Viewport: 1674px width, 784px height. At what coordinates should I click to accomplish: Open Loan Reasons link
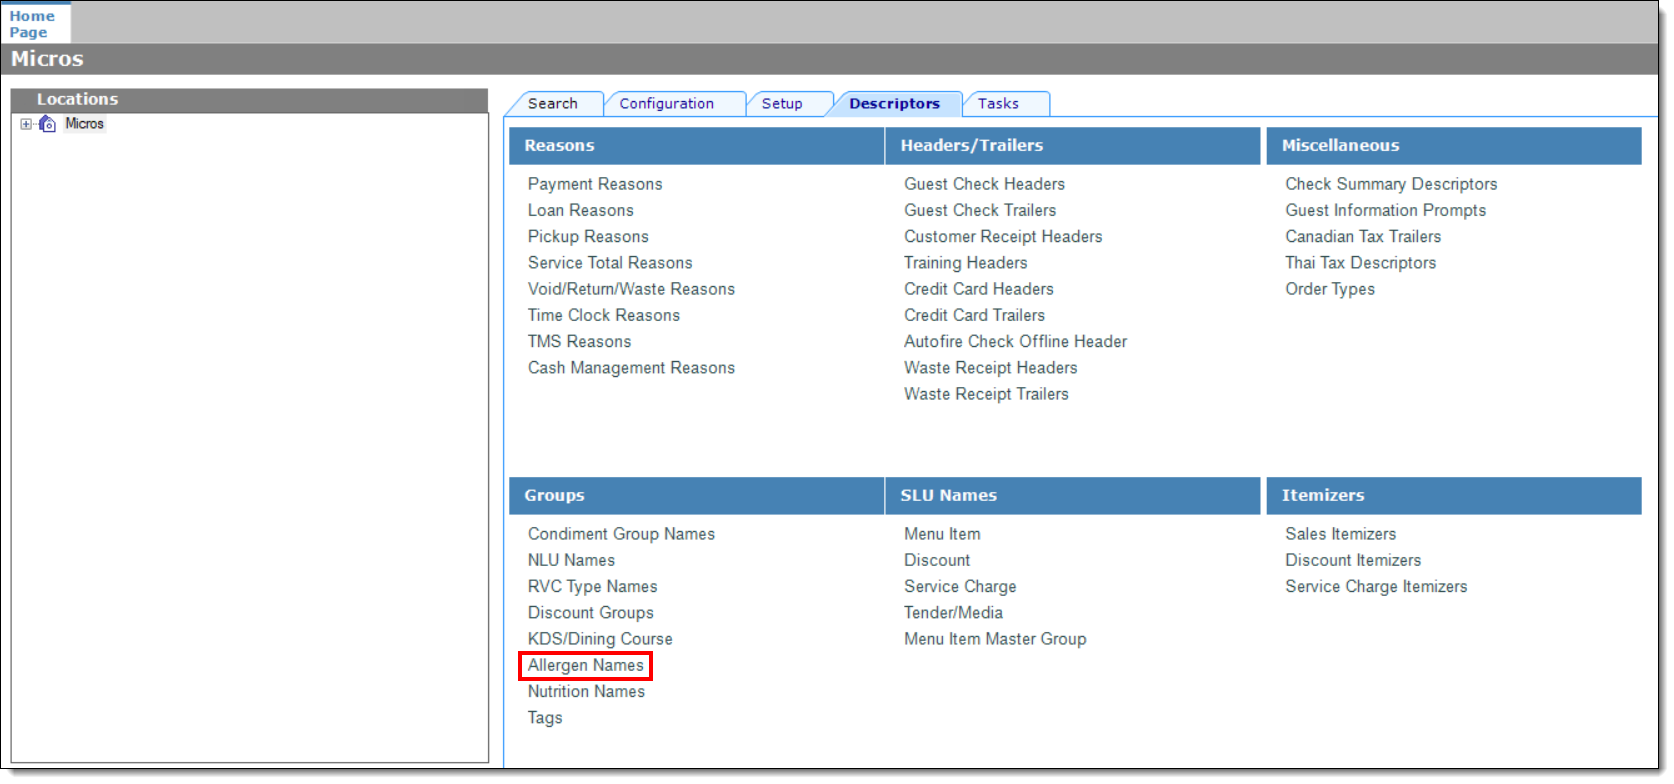pyautogui.click(x=581, y=210)
